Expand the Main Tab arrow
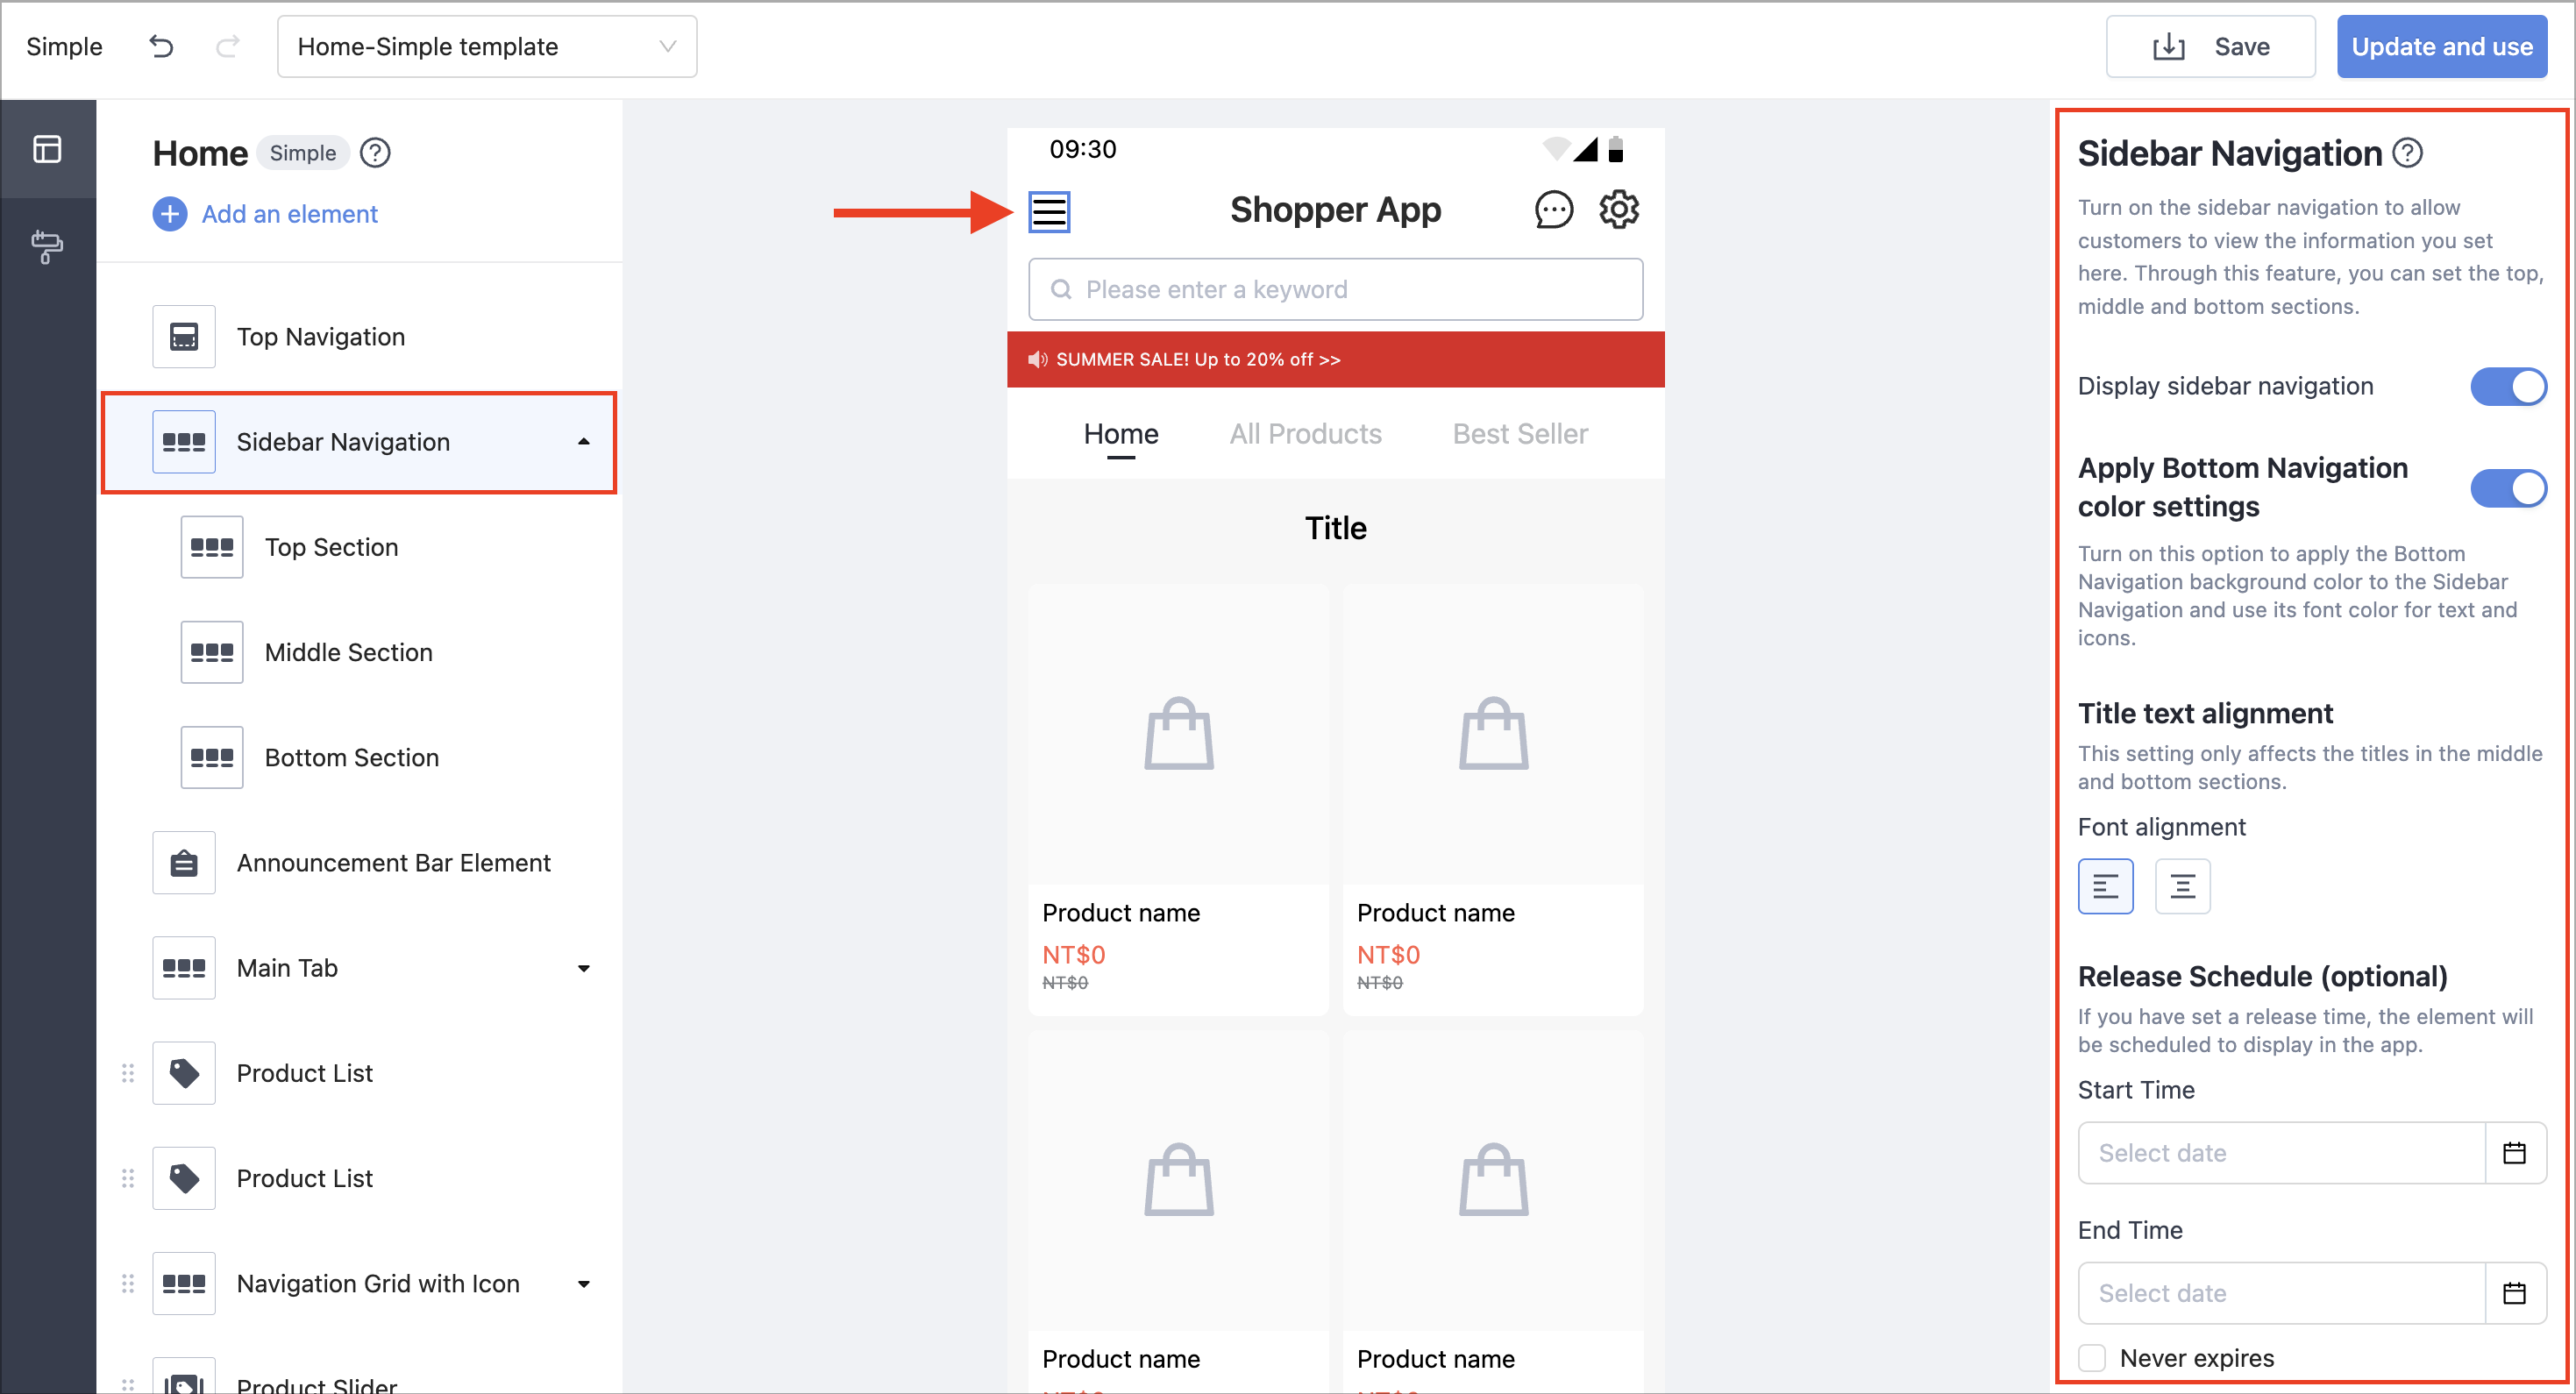Viewport: 2576px width, 1394px height. 584,968
